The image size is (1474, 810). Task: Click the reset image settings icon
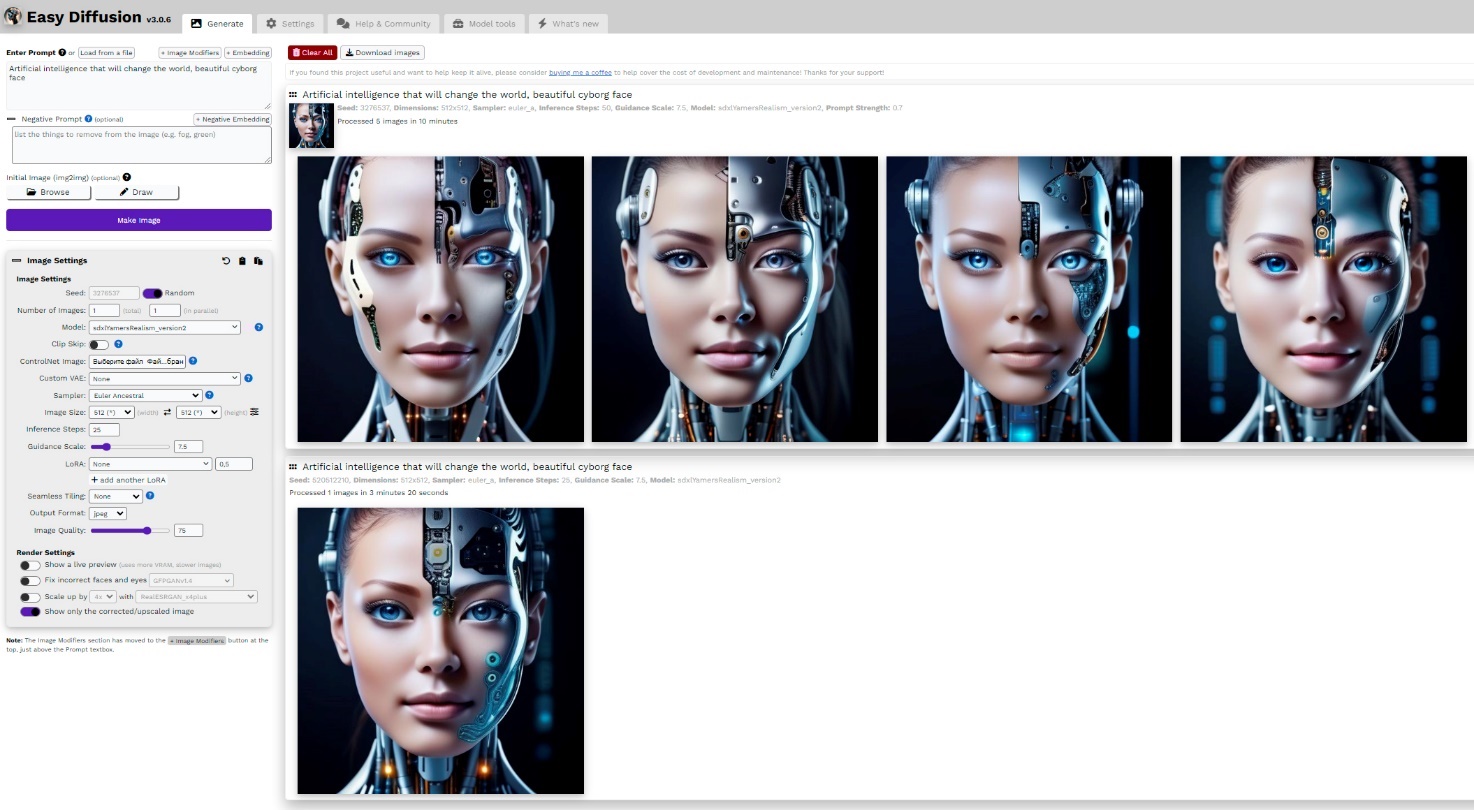tap(226, 261)
